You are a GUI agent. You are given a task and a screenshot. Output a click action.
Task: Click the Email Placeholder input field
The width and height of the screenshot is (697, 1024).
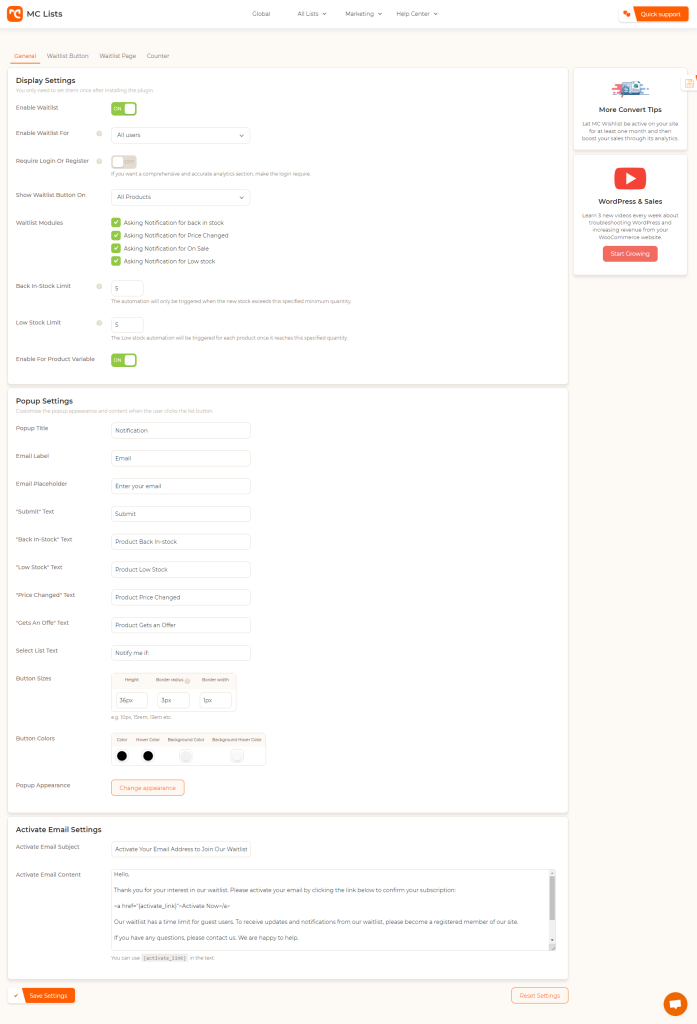[180, 486]
